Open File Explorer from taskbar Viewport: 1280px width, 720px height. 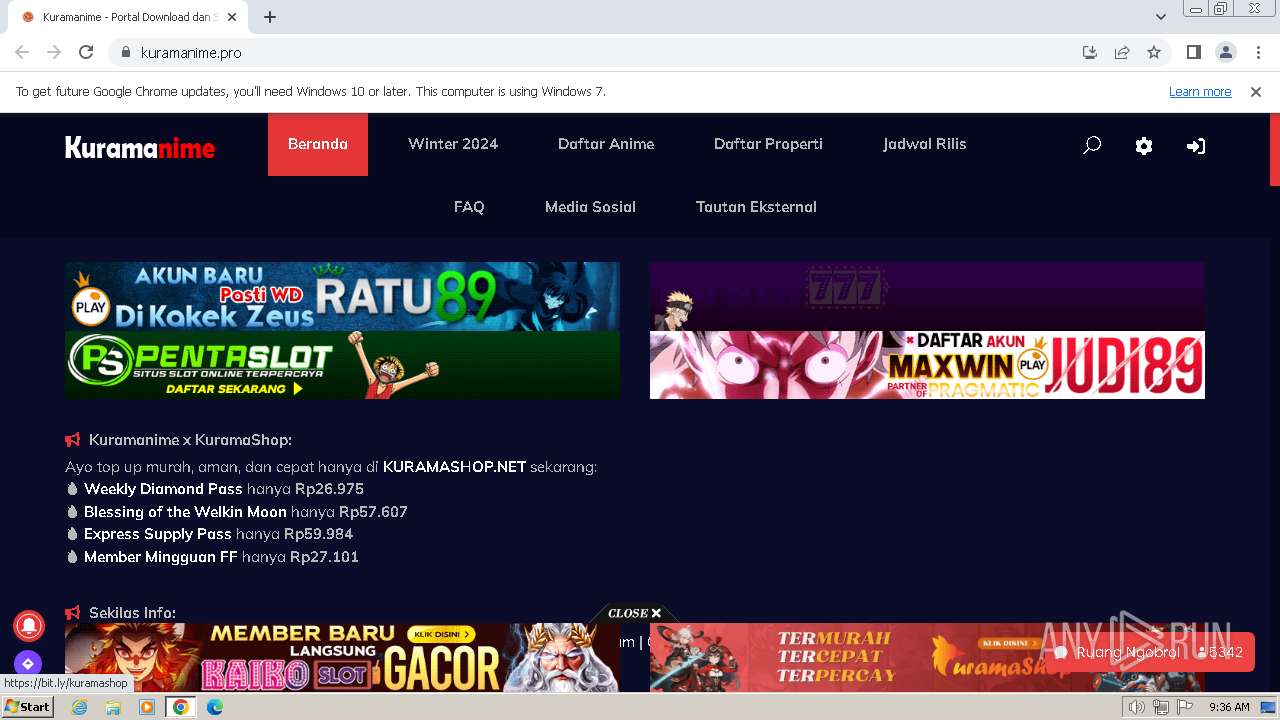pos(113,707)
